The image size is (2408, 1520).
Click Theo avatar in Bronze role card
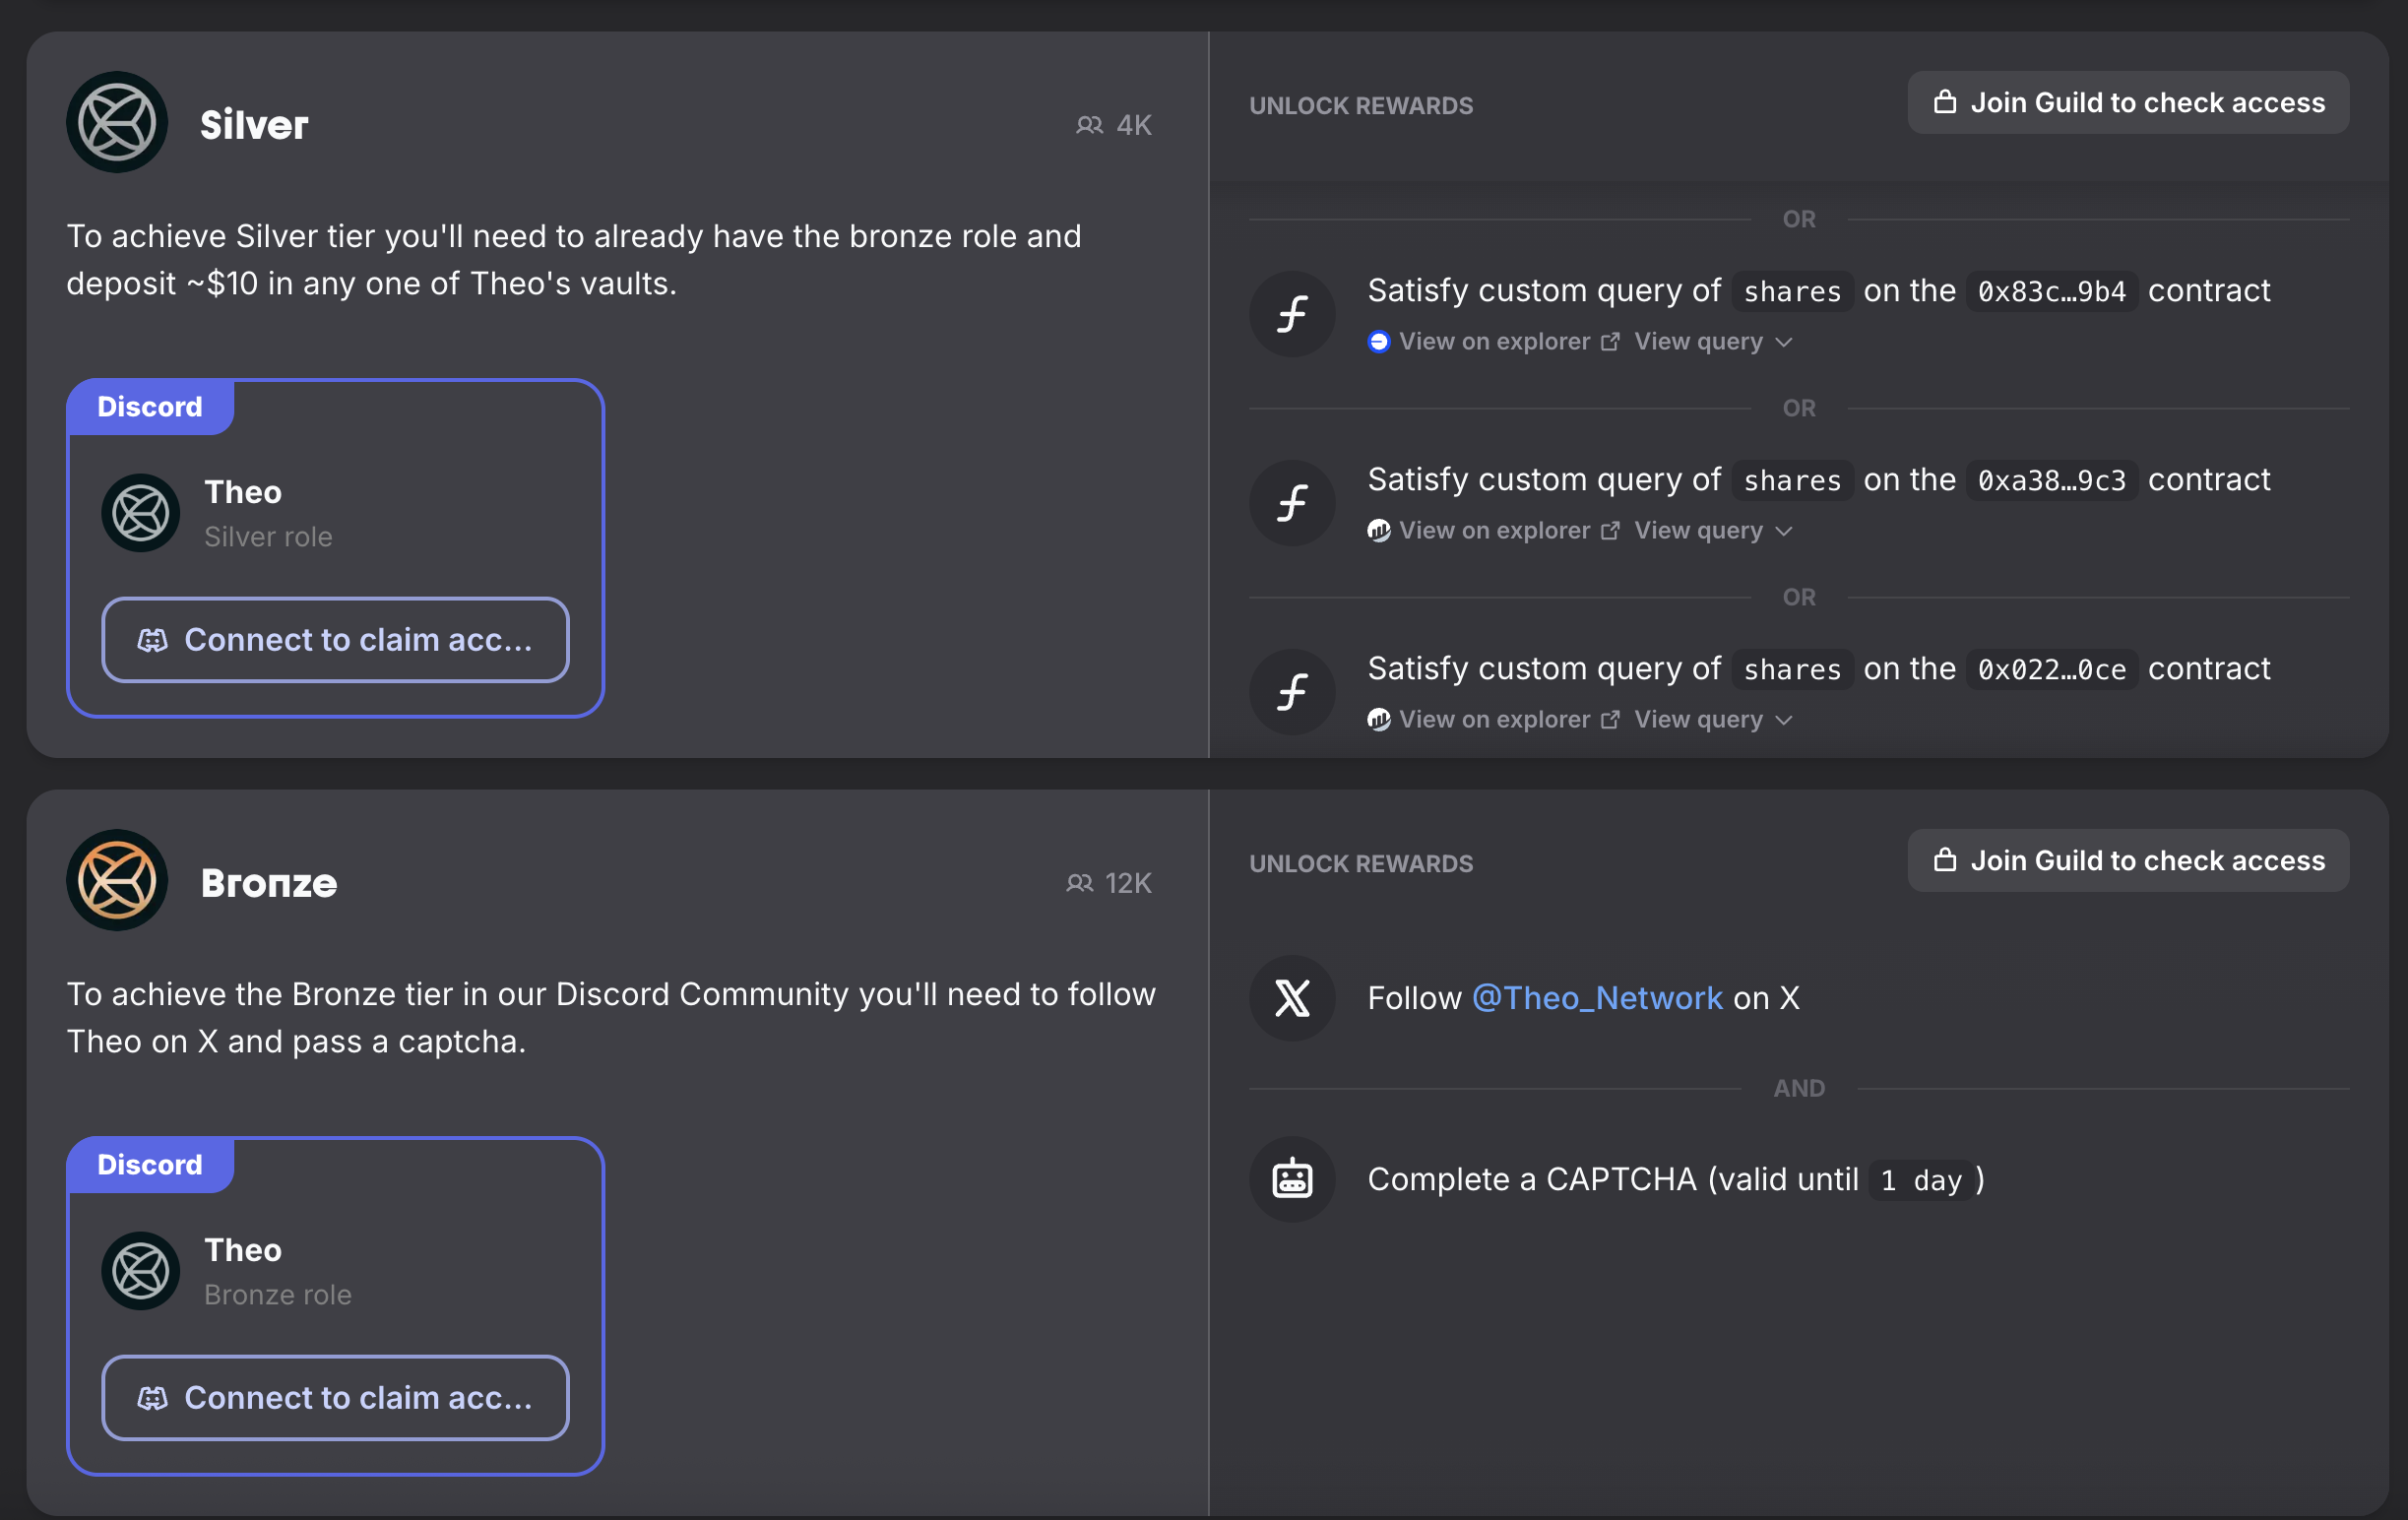141,1271
